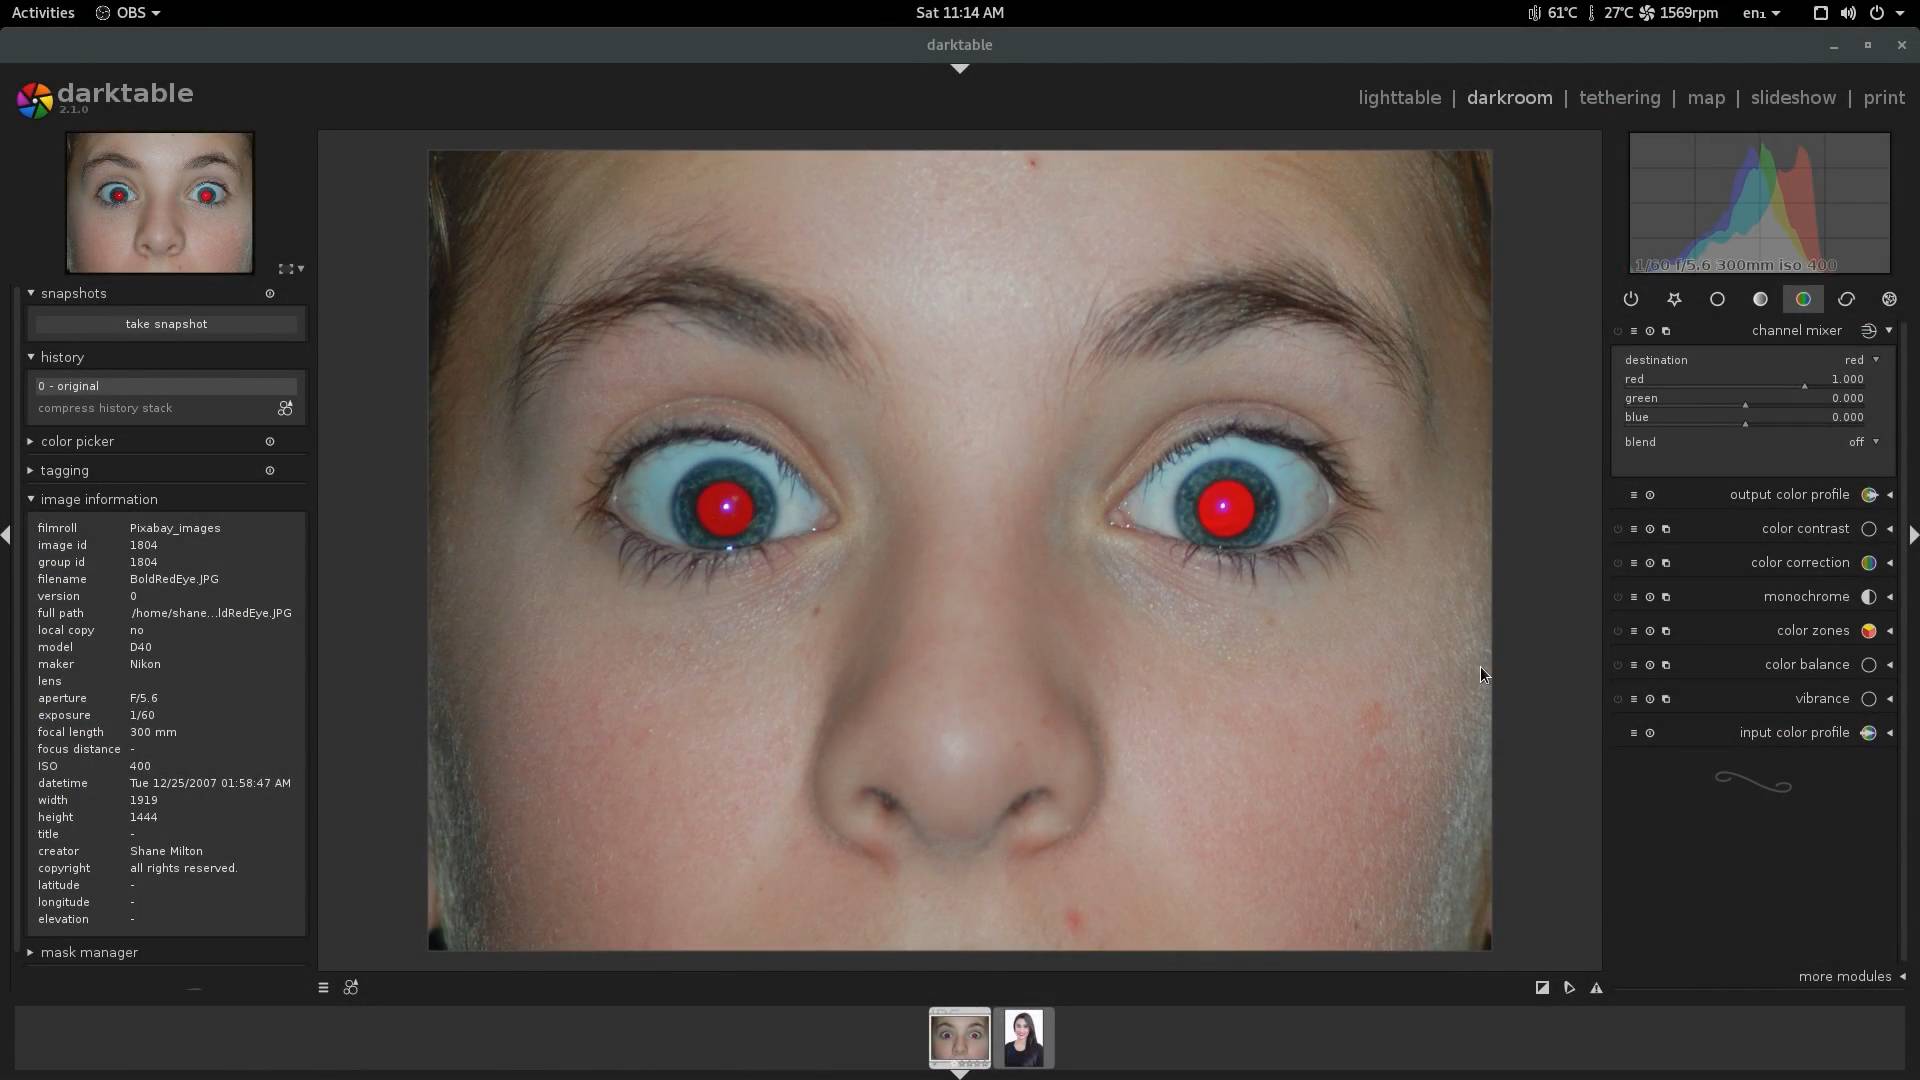
Task: Show active modules group (power icon)
Action: (x=1631, y=299)
